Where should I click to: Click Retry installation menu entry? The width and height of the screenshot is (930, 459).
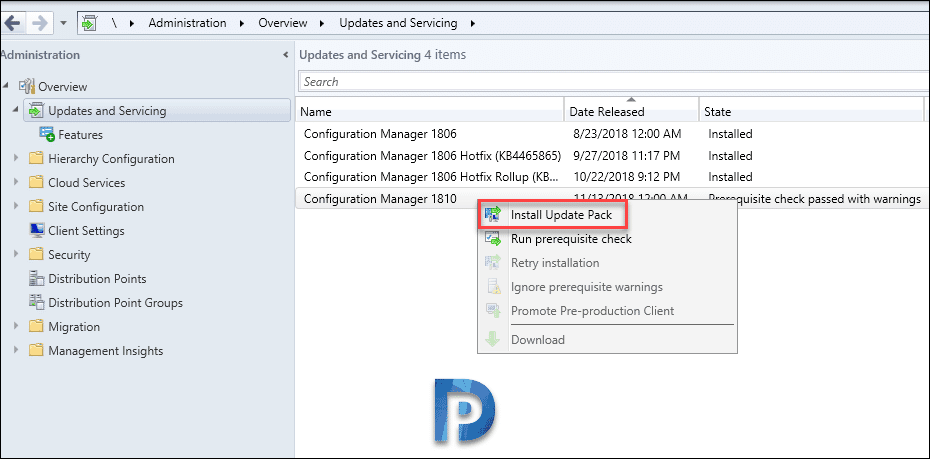tap(607, 263)
